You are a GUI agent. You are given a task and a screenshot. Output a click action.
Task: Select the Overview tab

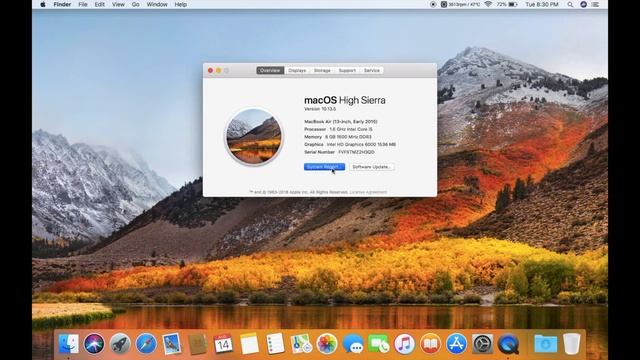270,71
